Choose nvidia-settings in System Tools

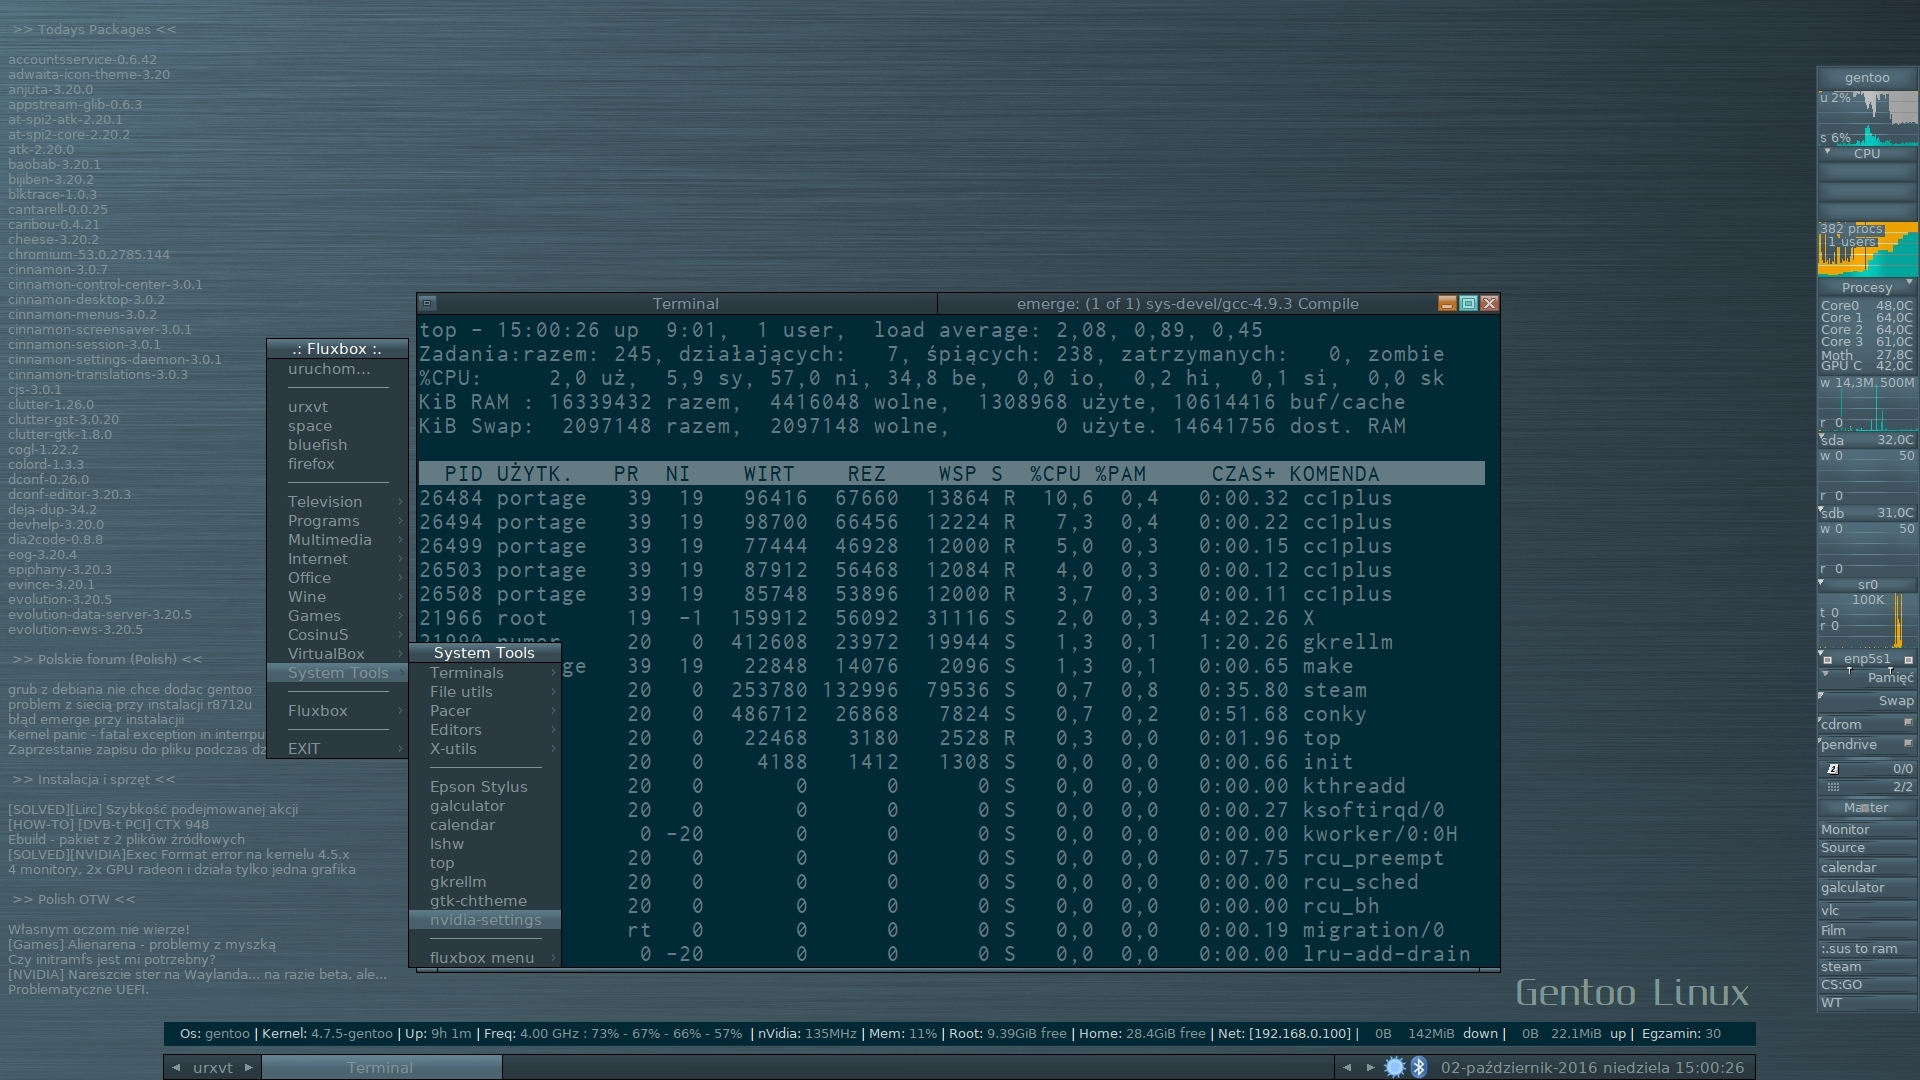click(x=485, y=920)
